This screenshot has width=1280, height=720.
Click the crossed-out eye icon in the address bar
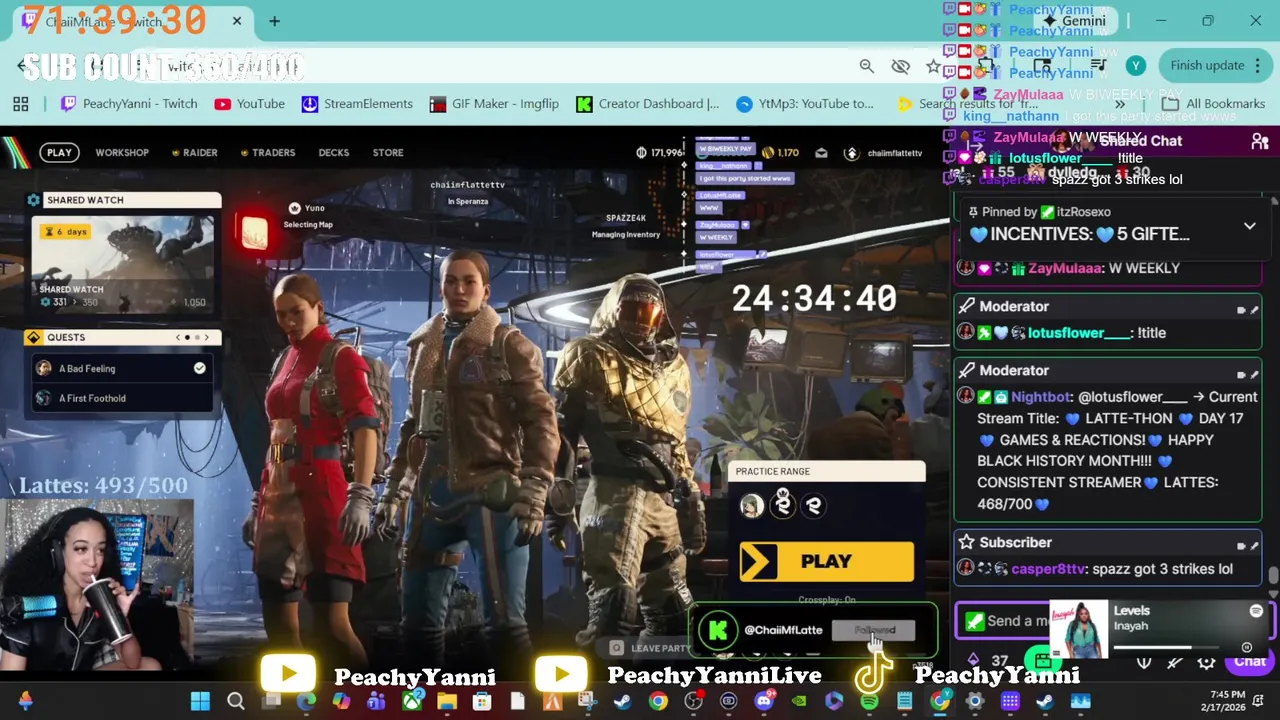coord(900,66)
